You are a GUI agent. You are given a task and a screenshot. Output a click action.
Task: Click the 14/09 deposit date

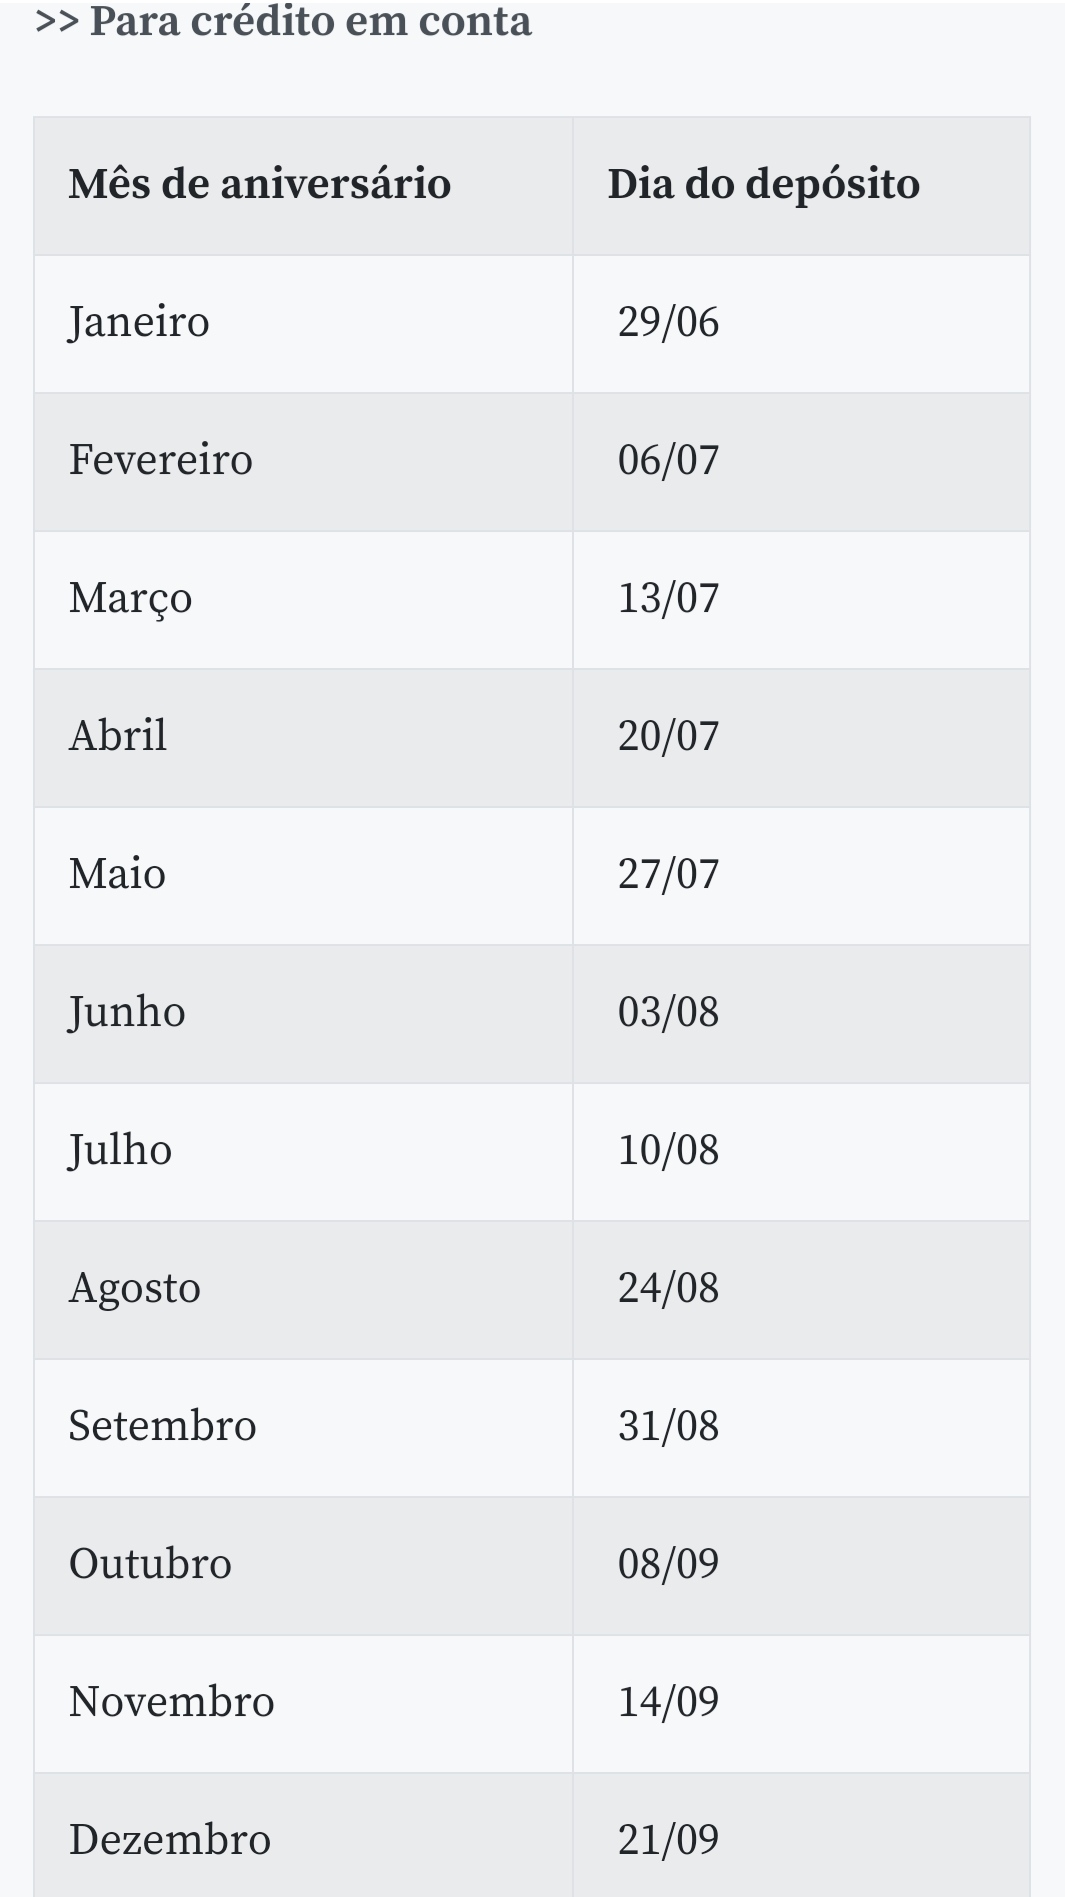(x=668, y=1703)
